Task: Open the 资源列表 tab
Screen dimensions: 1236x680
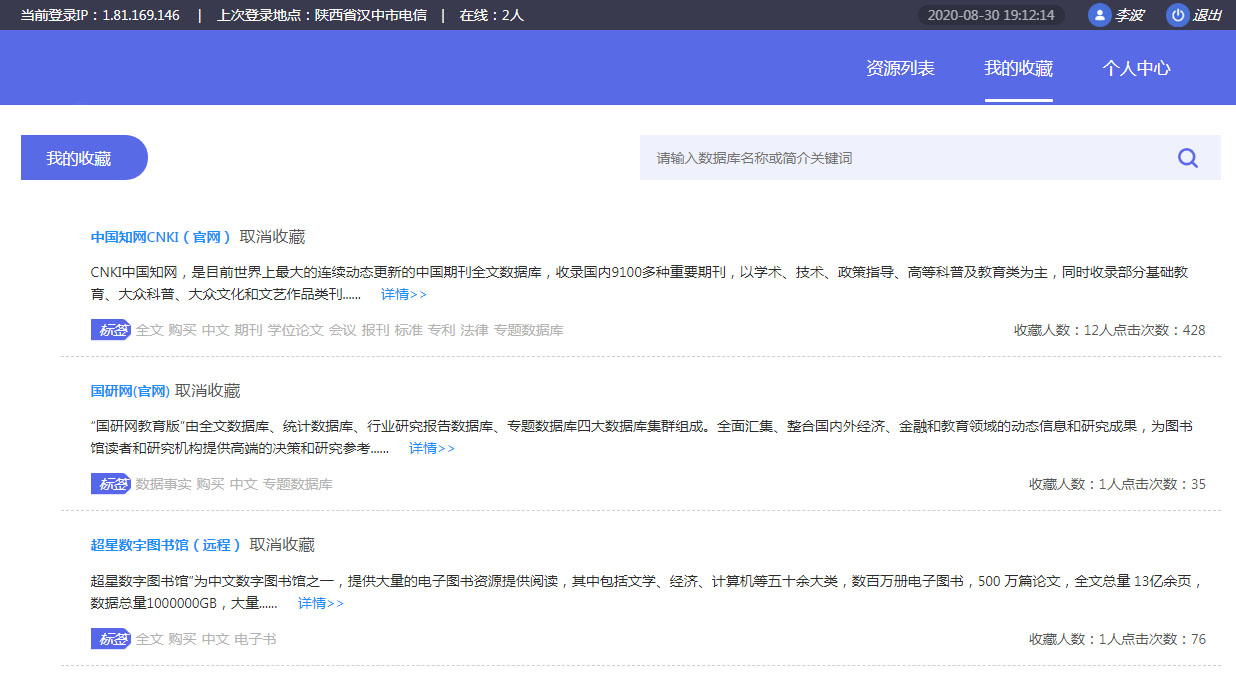Action: coord(900,68)
